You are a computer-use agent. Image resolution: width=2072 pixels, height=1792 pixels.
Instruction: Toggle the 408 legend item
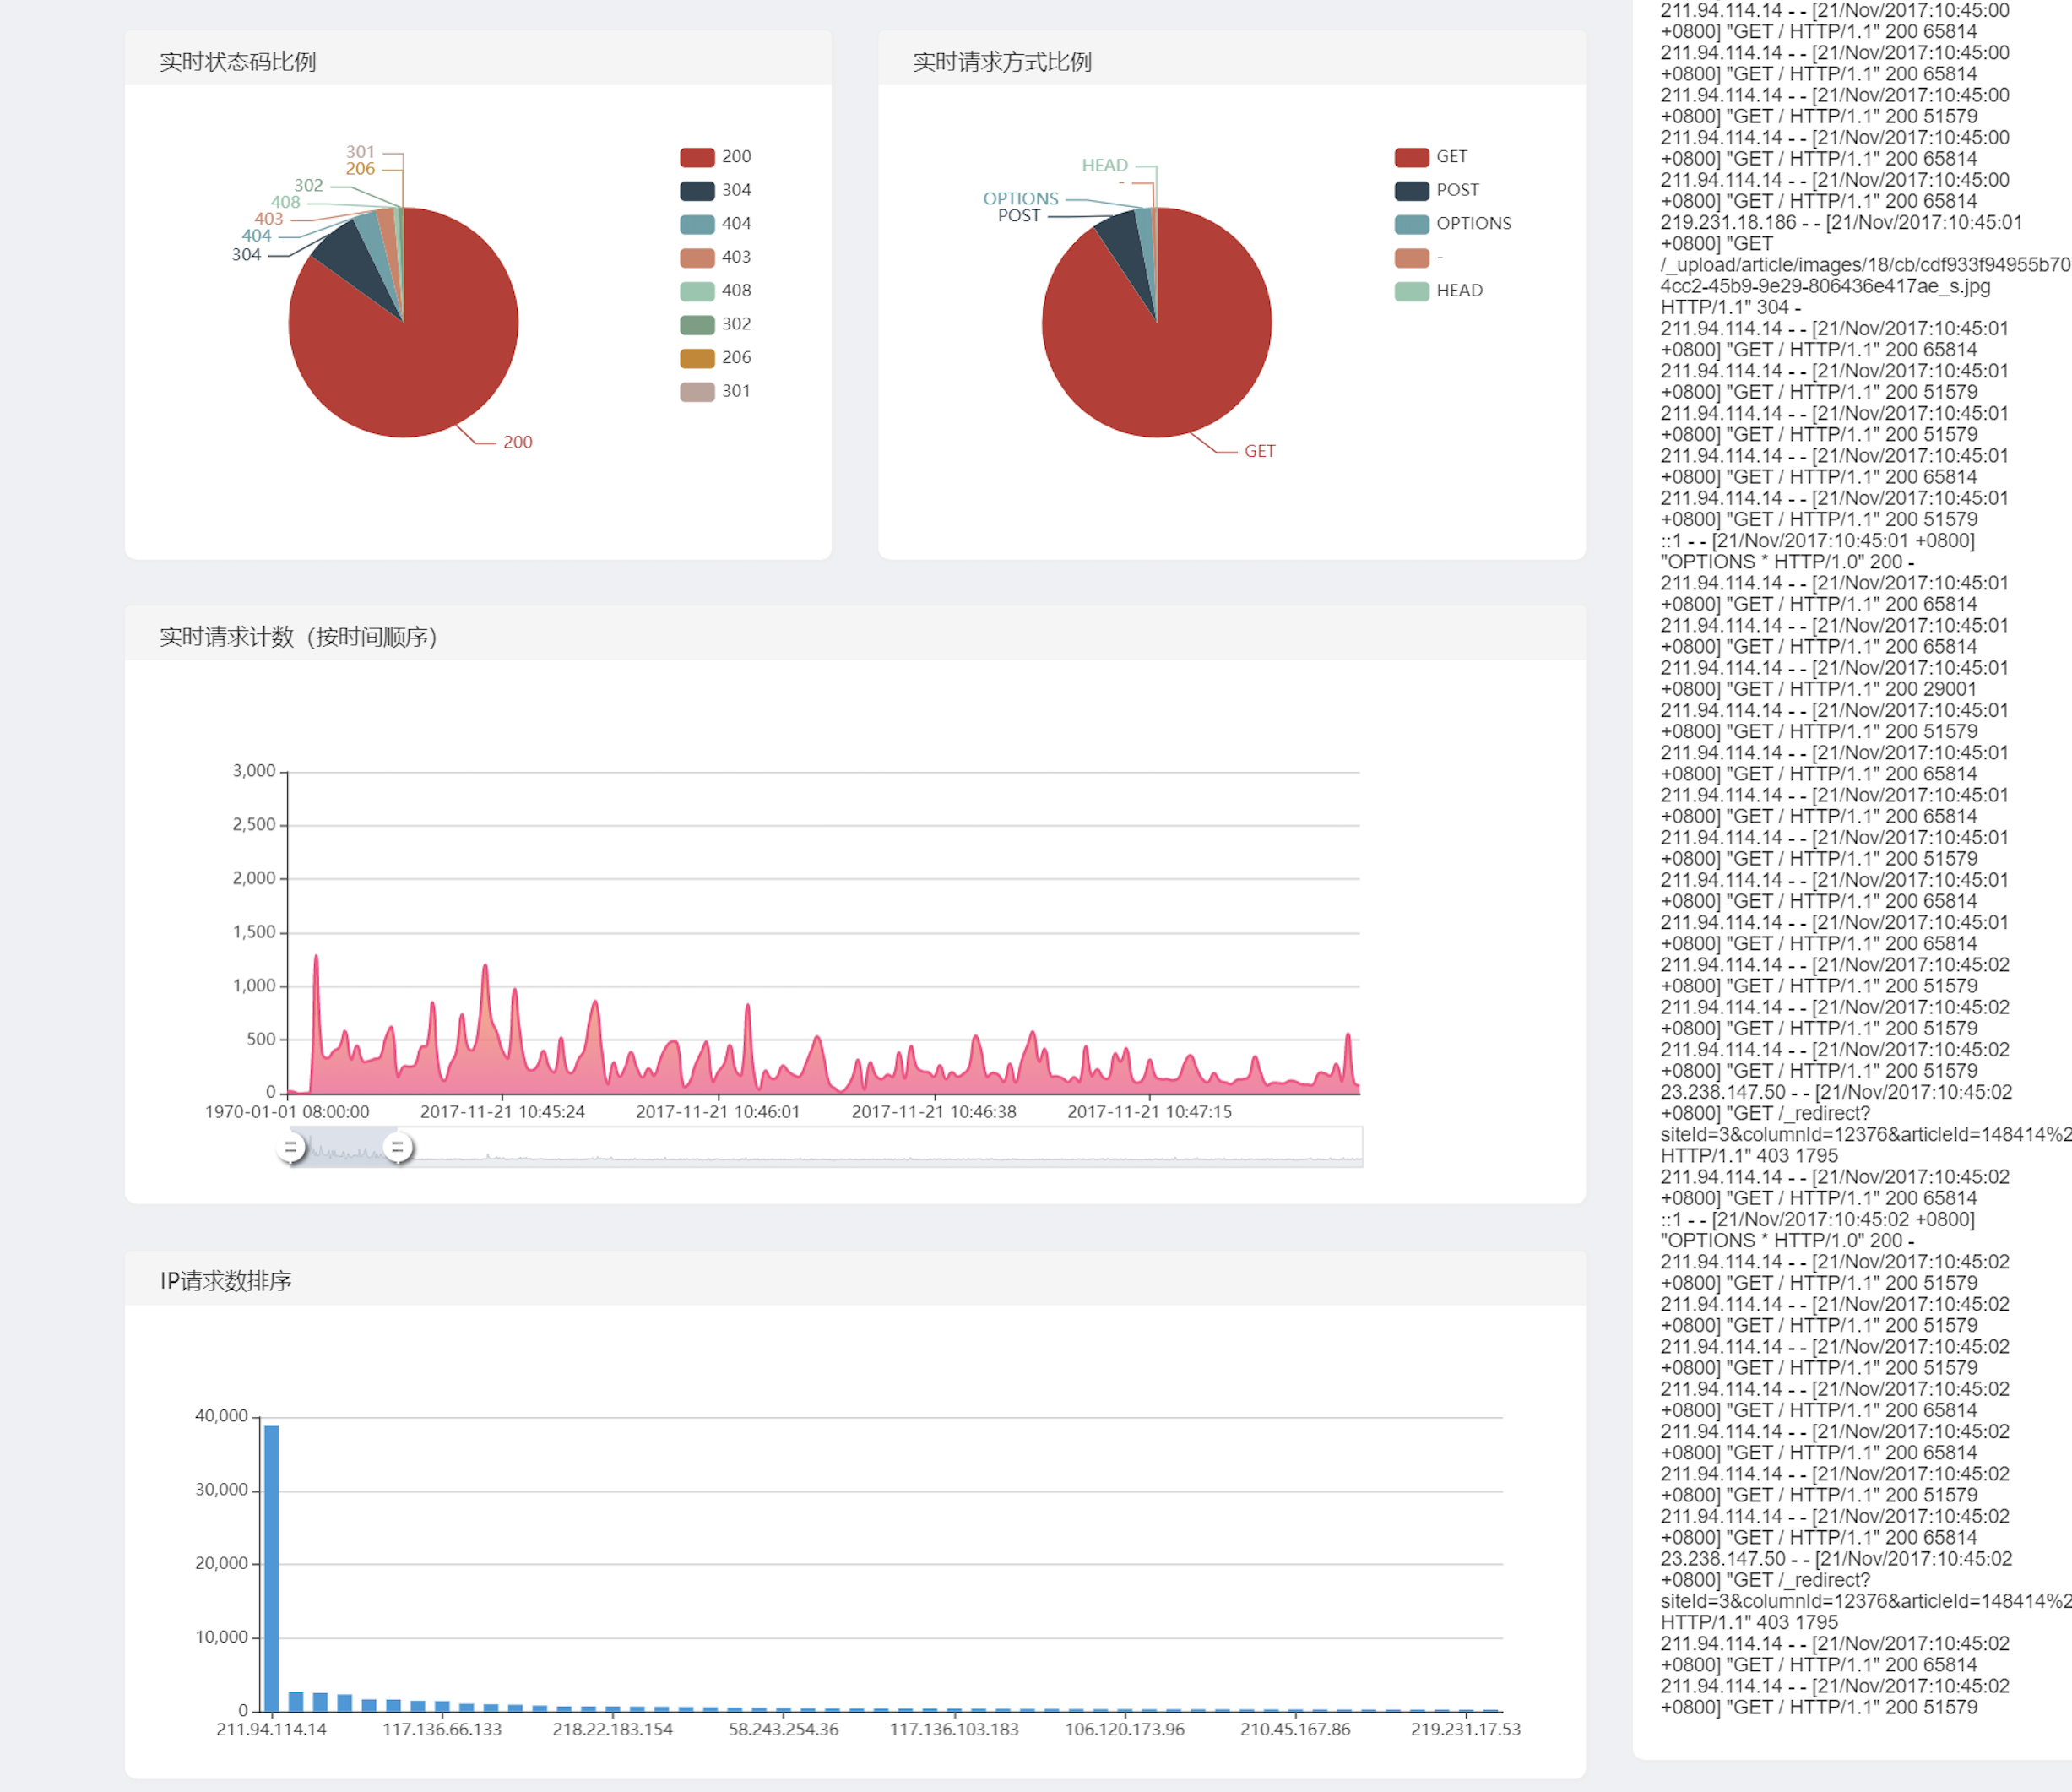click(x=697, y=291)
